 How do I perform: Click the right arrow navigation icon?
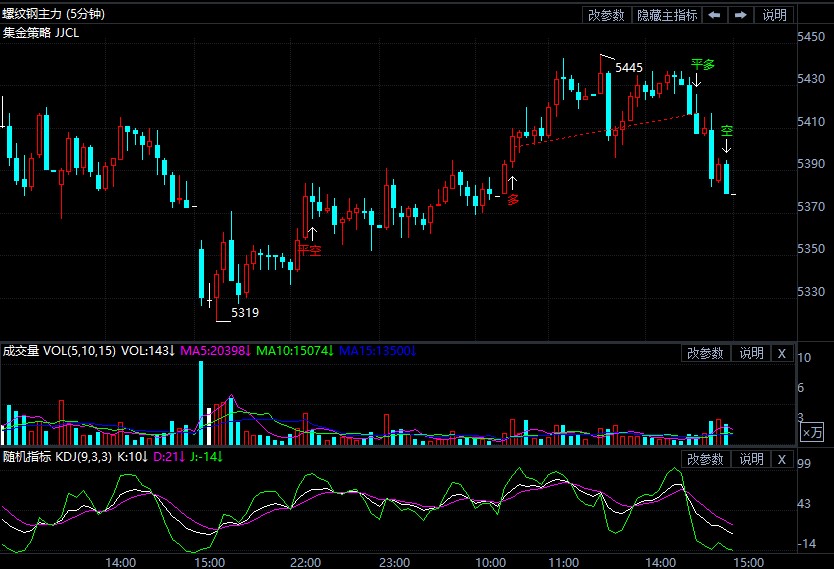(740, 15)
